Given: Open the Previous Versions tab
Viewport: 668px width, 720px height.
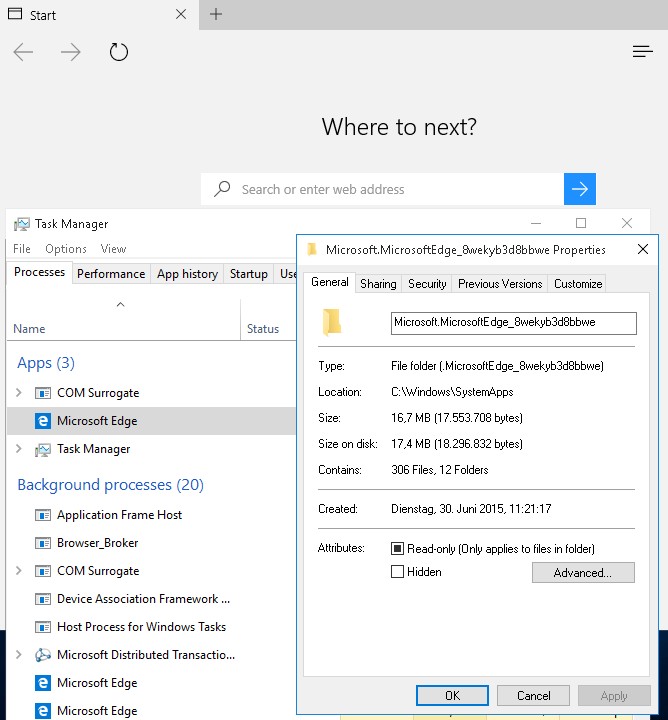Looking at the screenshot, I should pyautogui.click(x=500, y=284).
